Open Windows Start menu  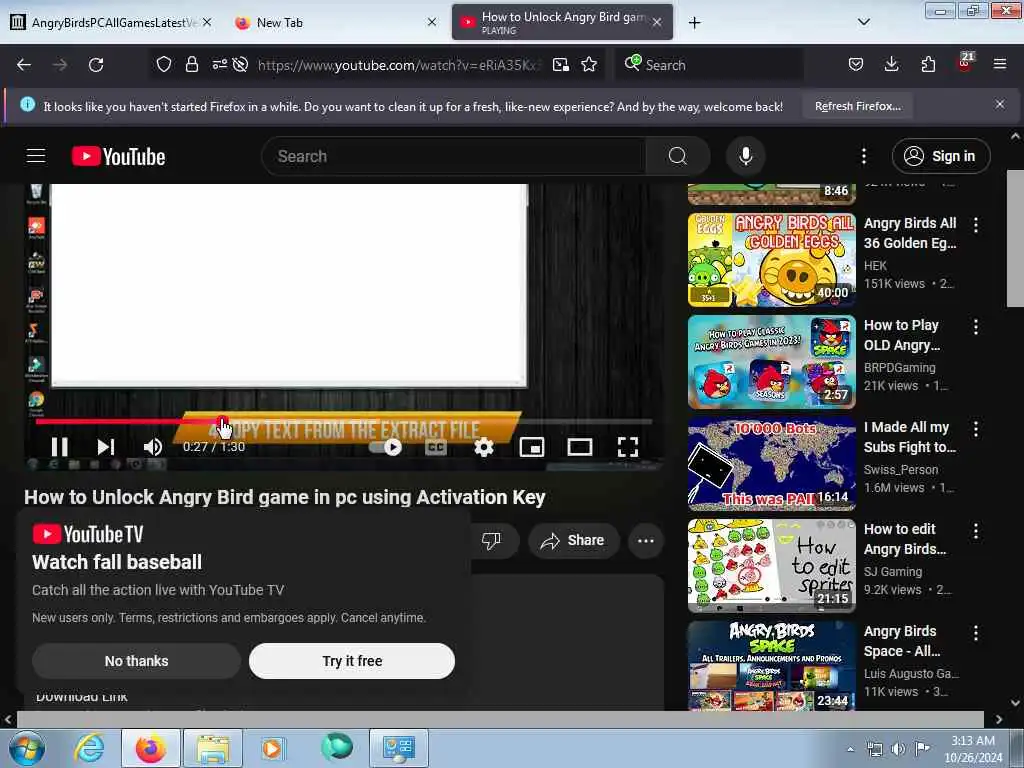(26, 748)
